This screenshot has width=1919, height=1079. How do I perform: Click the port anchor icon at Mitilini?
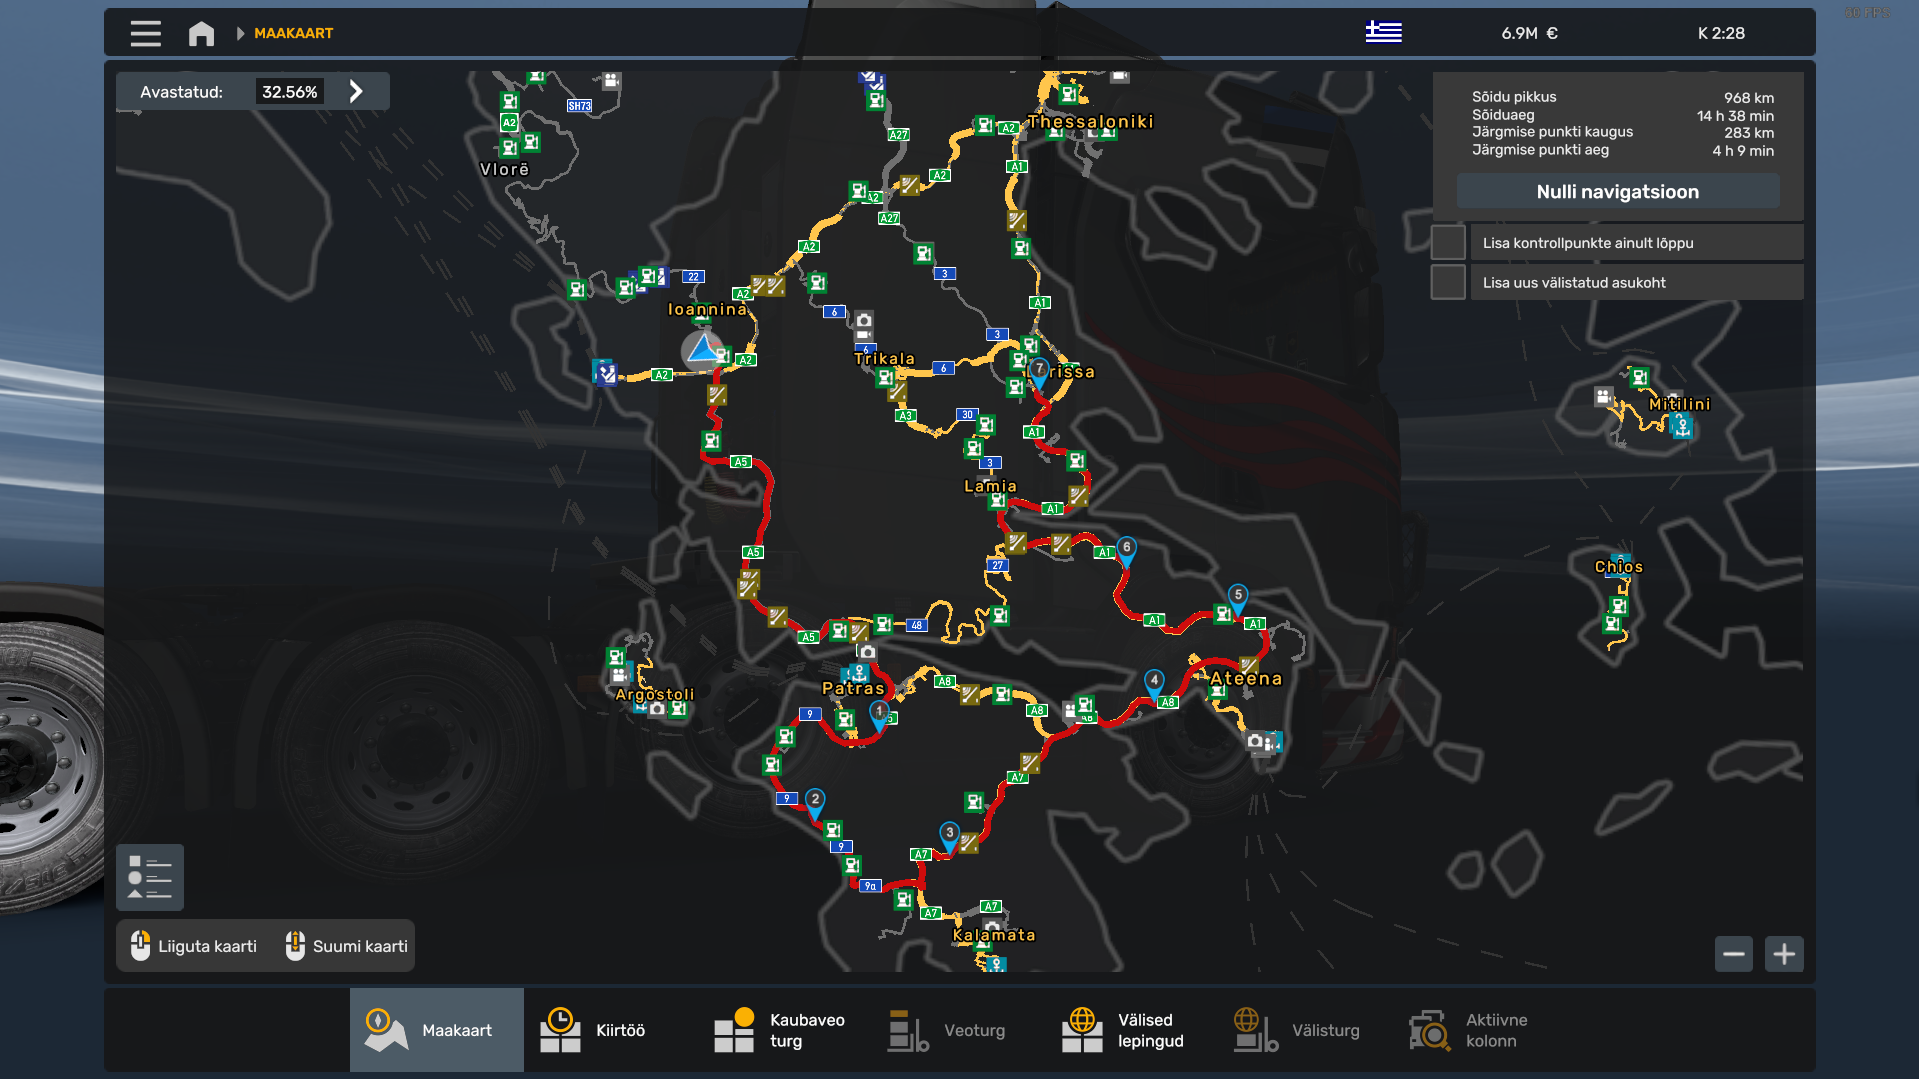[x=1683, y=426]
